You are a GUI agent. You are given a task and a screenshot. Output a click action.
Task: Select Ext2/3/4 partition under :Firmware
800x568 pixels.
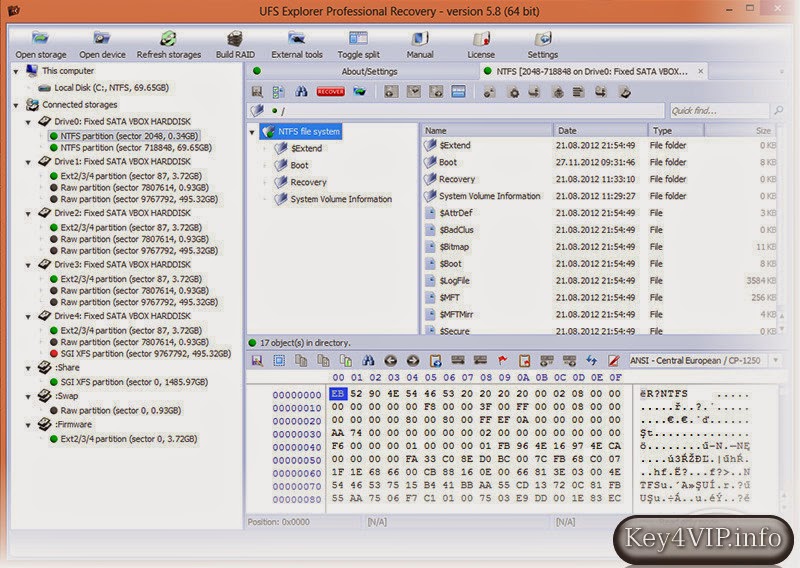[x=129, y=439]
